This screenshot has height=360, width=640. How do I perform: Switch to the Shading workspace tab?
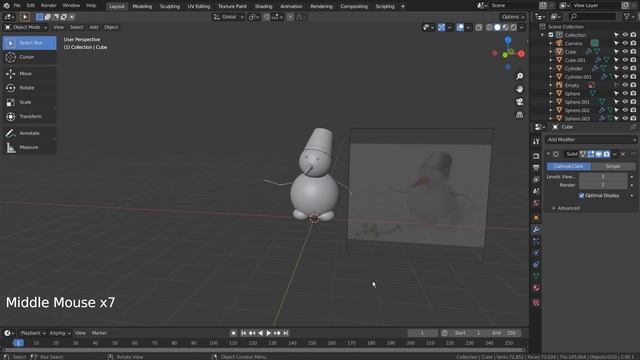pos(263,6)
